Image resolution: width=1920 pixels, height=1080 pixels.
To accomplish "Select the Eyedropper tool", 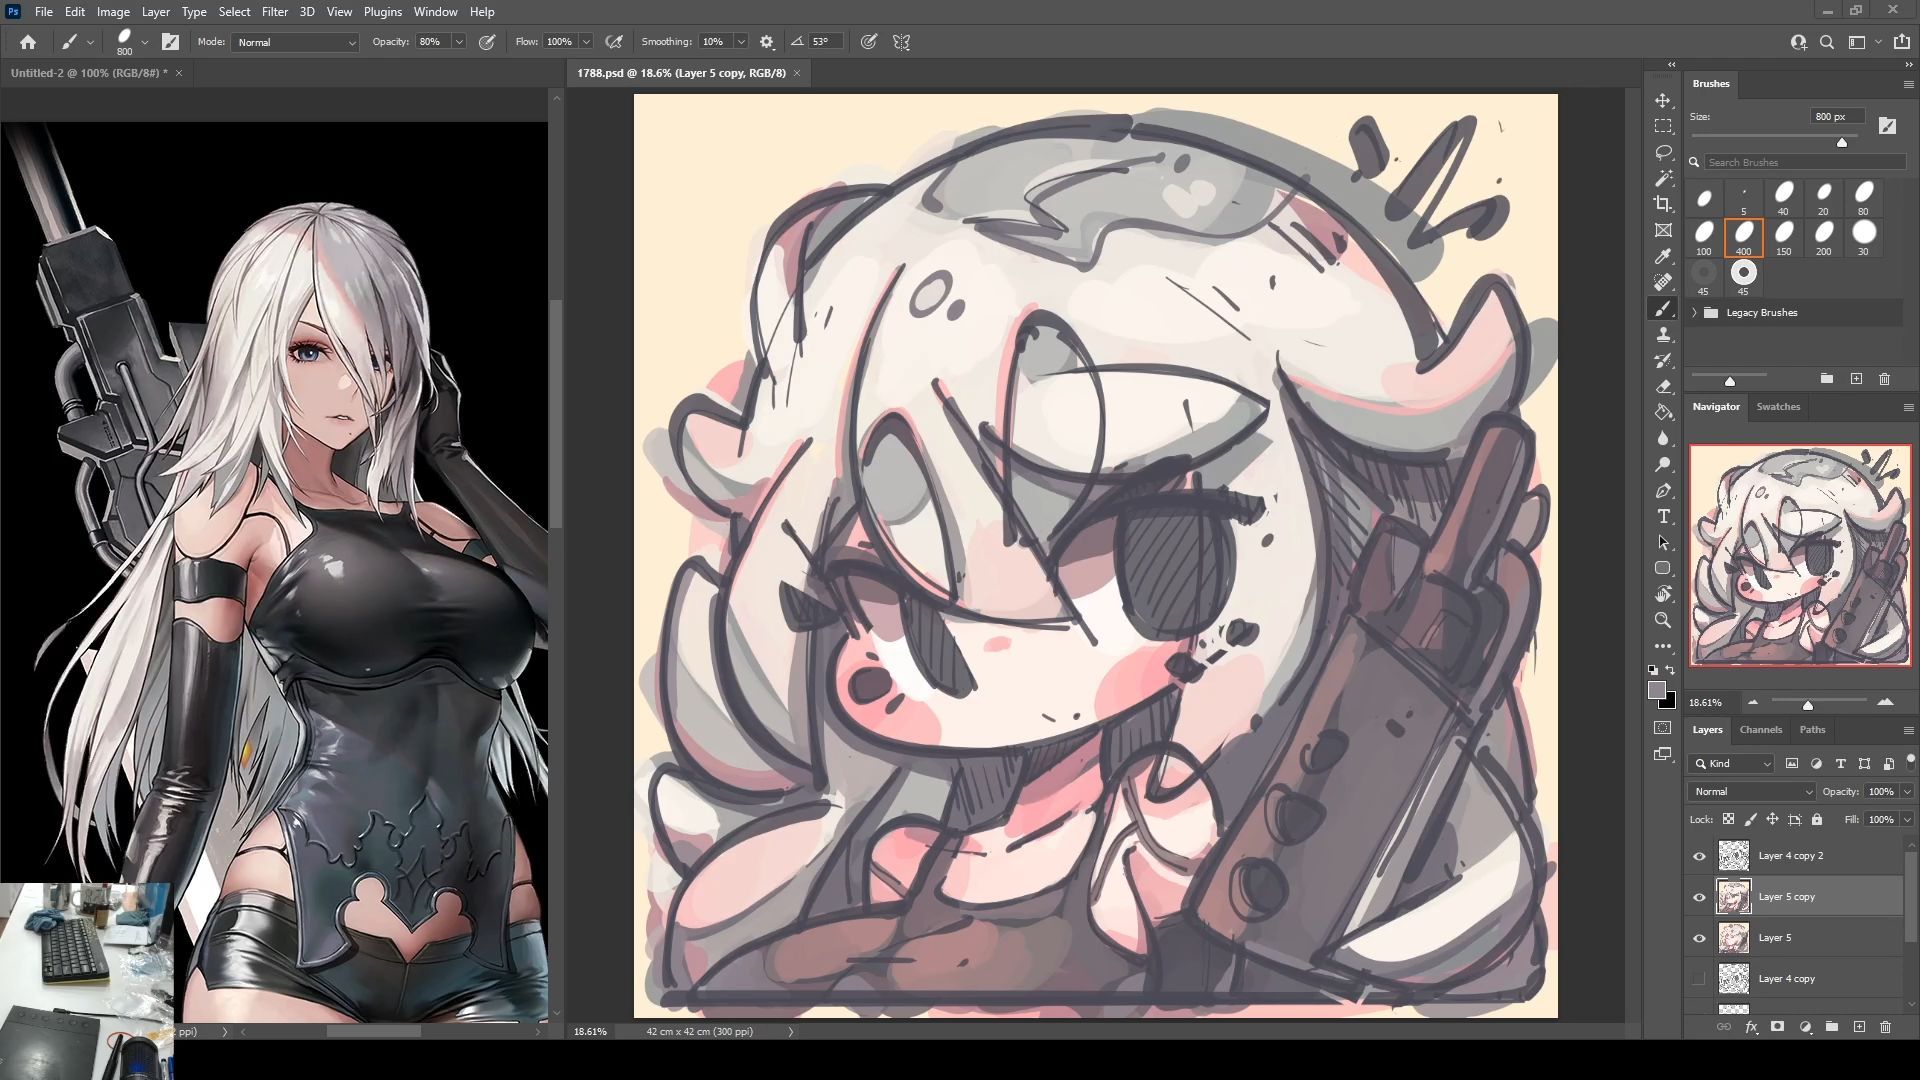I will [x=1663, y=257].
